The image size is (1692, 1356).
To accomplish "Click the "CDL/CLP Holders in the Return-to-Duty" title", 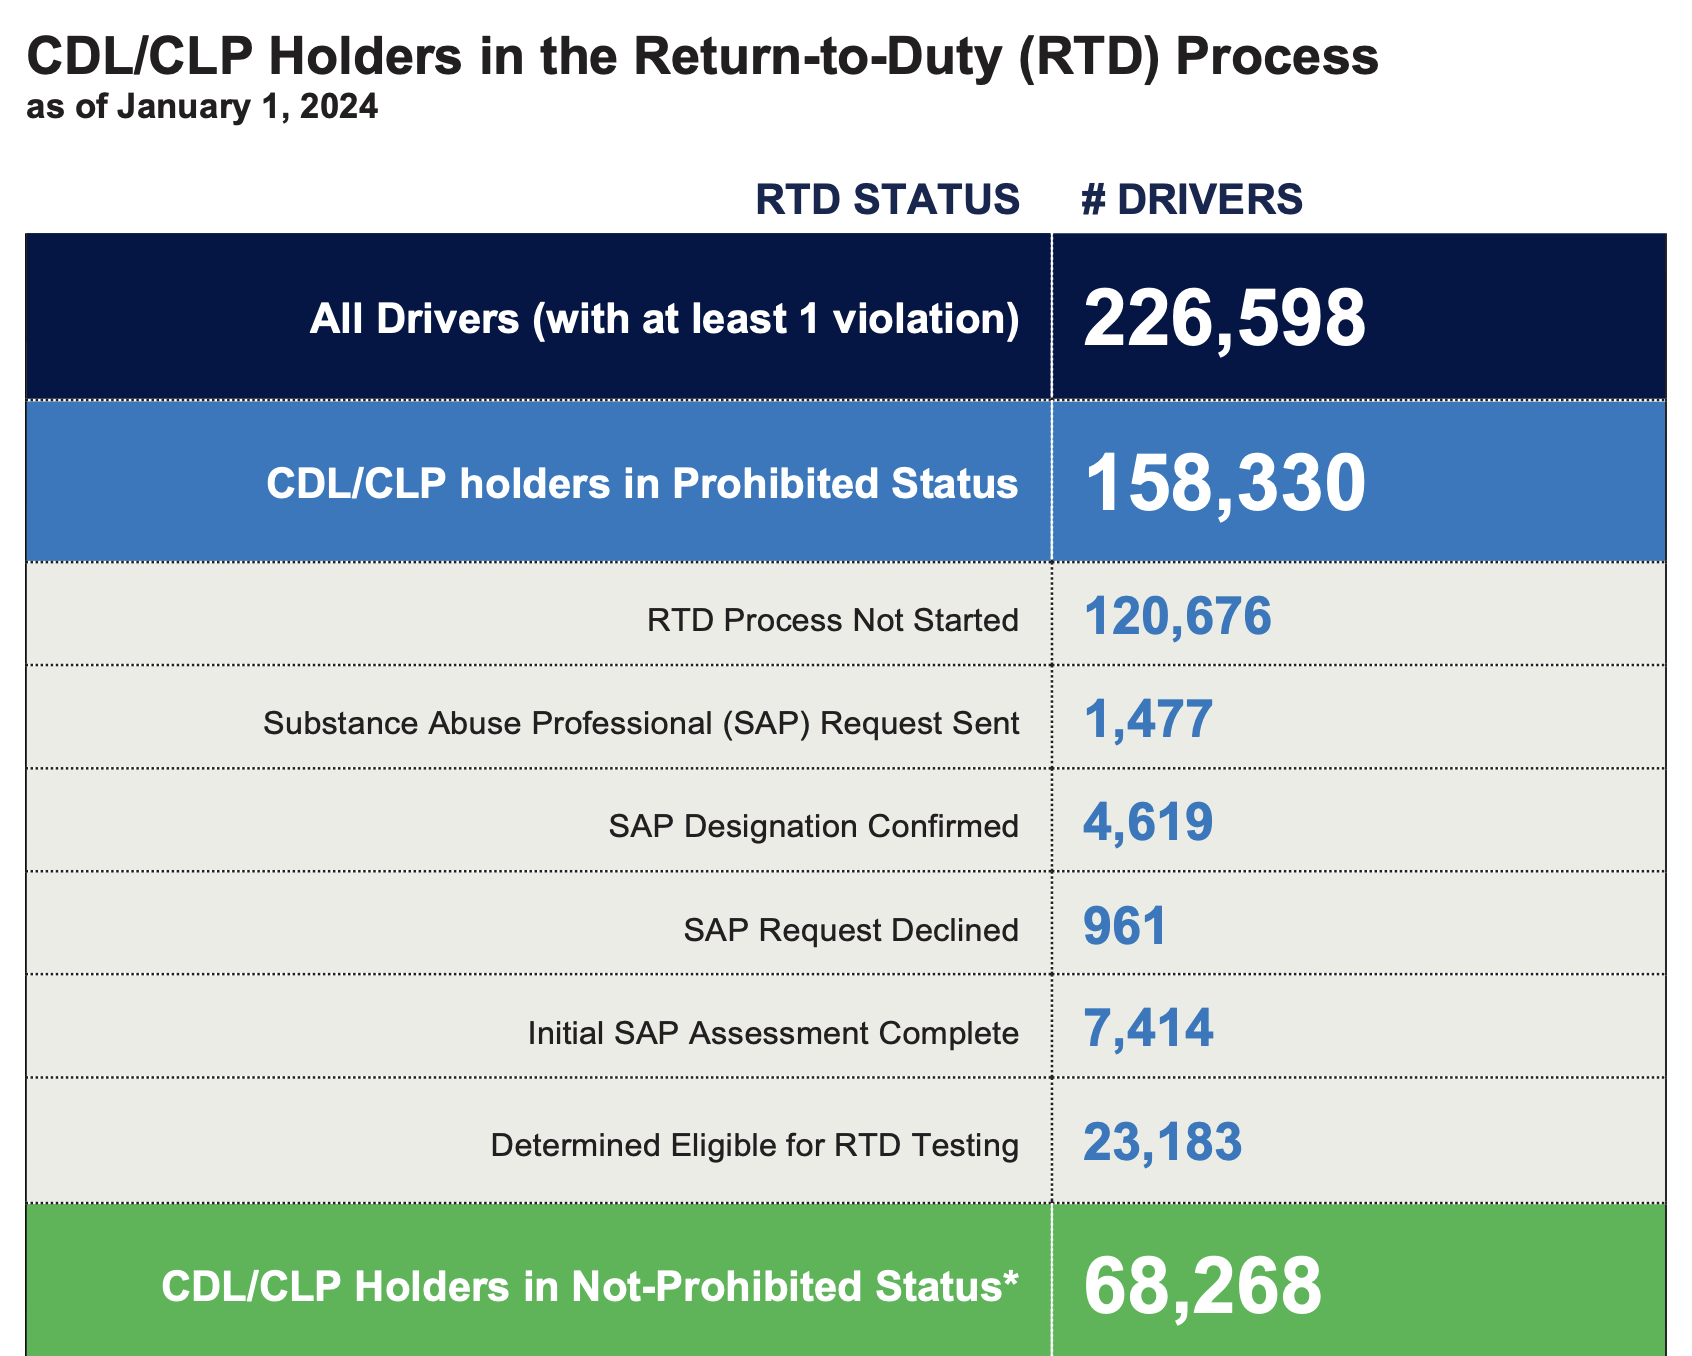I will click(x=702, y=57).
